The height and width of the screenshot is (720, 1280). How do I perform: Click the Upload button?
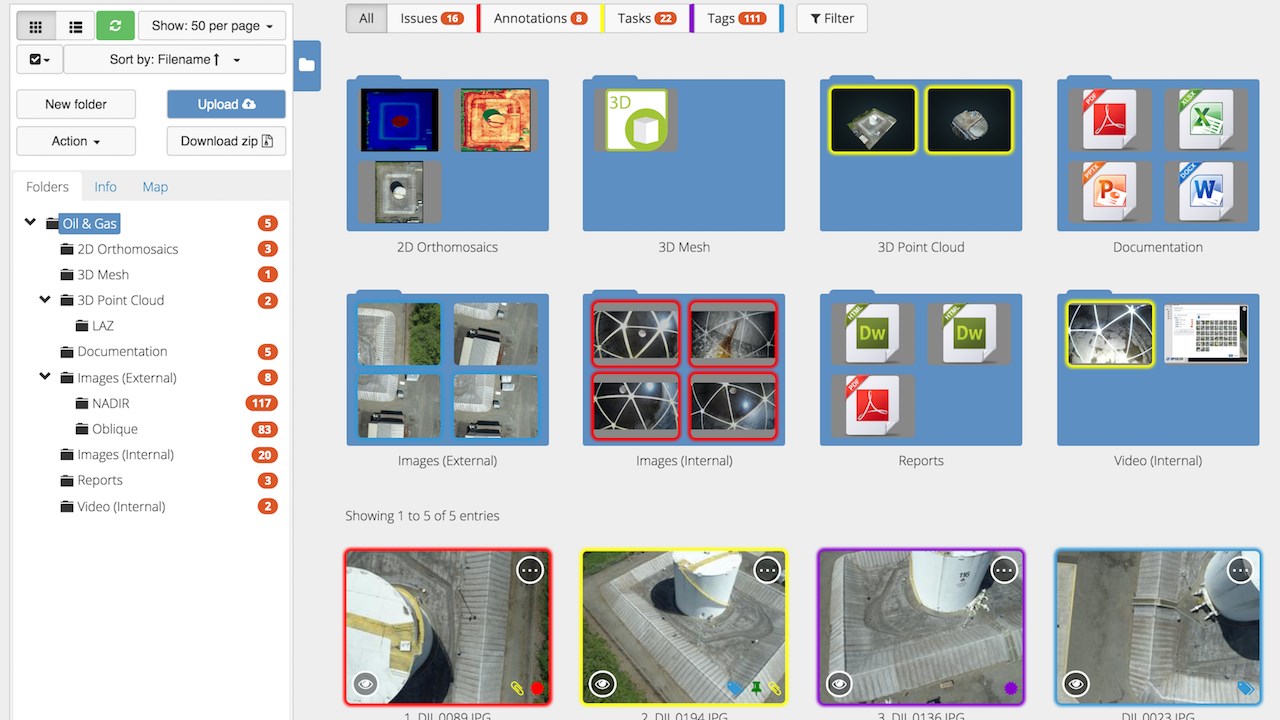(x=226, y=104)
